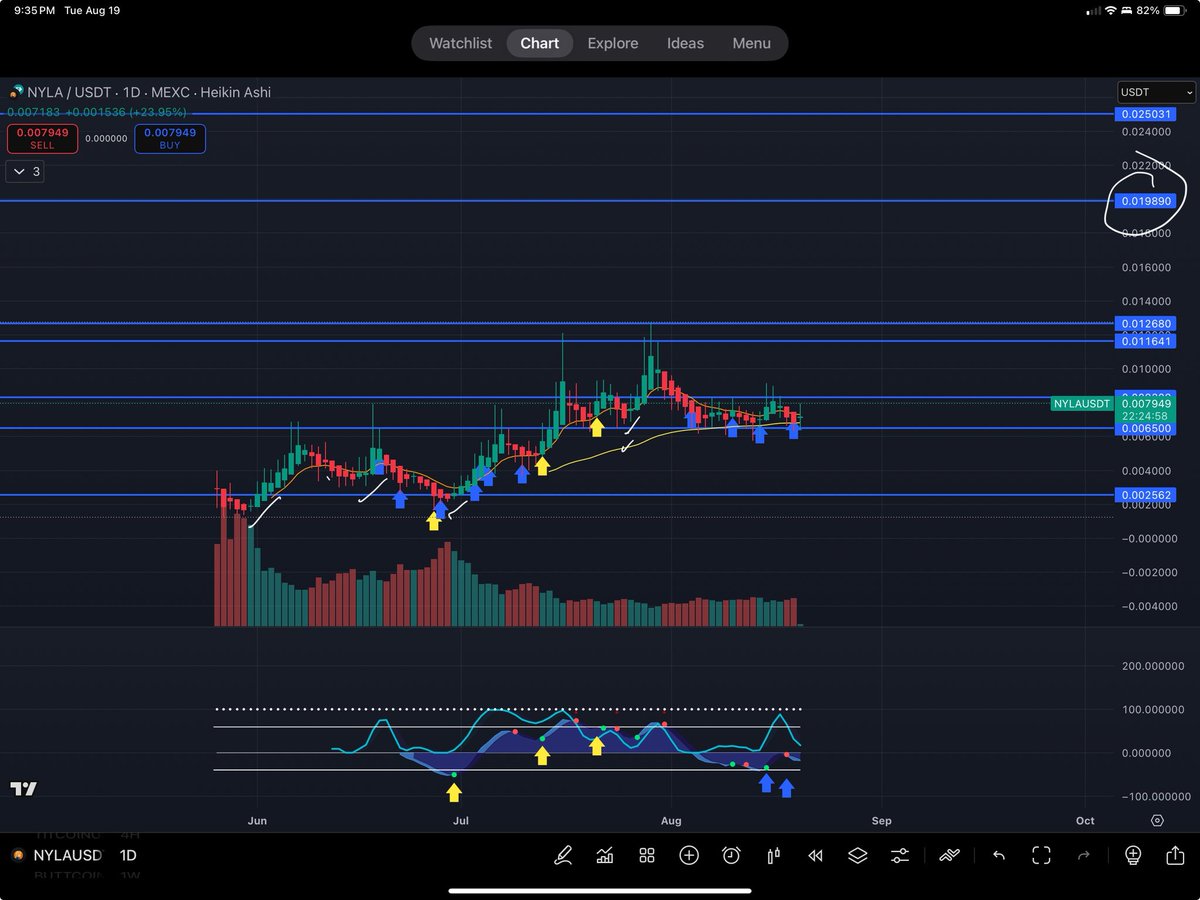Tap the handshake trading panel icon
Screen dimensions: 1200x900
[949, 855]
